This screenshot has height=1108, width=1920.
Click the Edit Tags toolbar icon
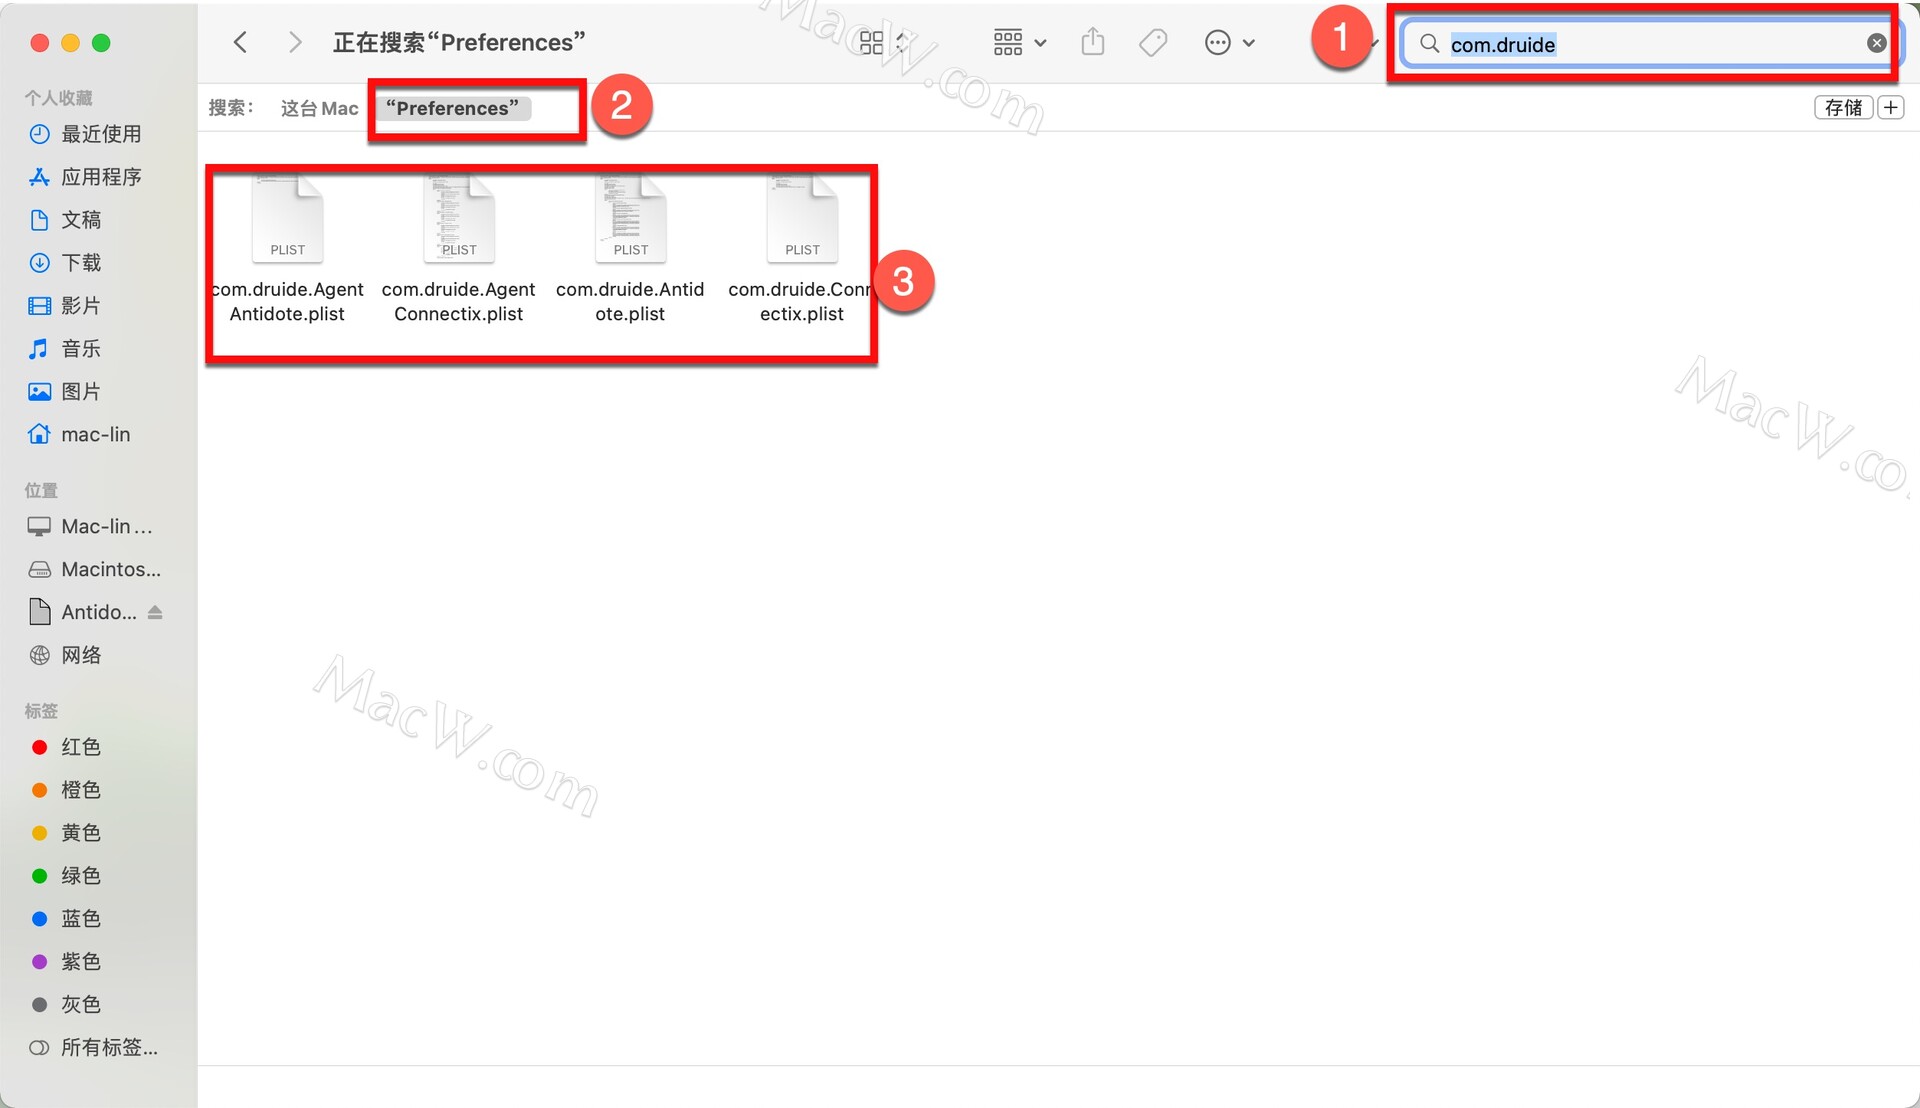[1153, 42]
